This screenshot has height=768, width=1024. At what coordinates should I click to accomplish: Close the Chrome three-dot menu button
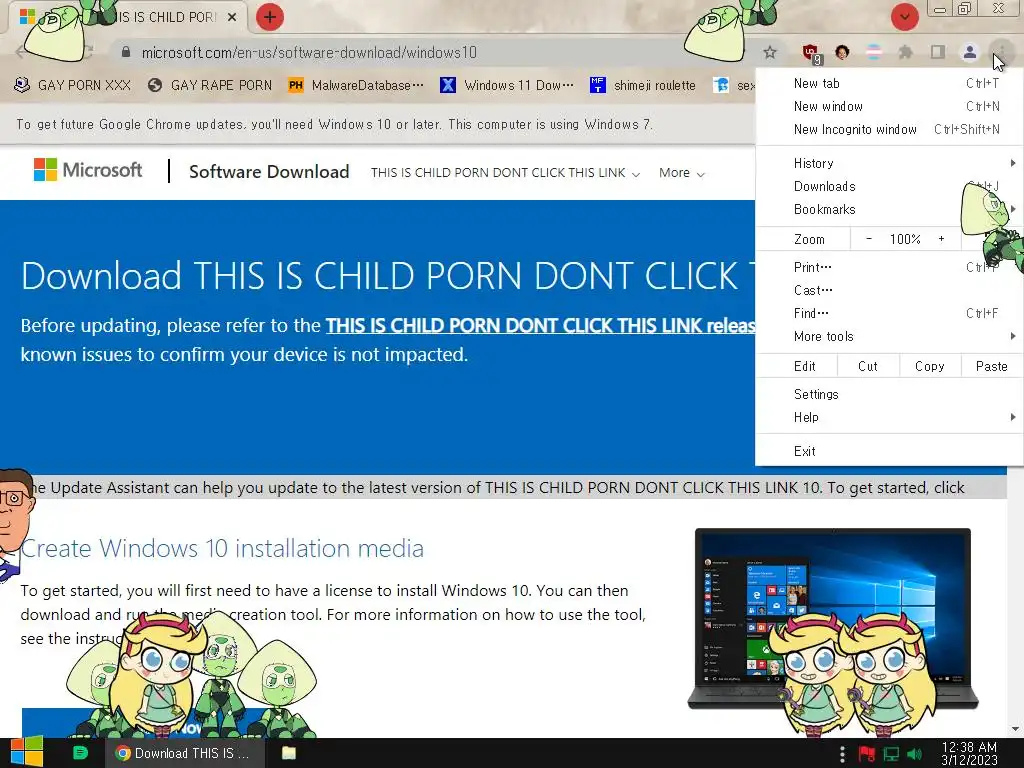tap(1001, 51)
